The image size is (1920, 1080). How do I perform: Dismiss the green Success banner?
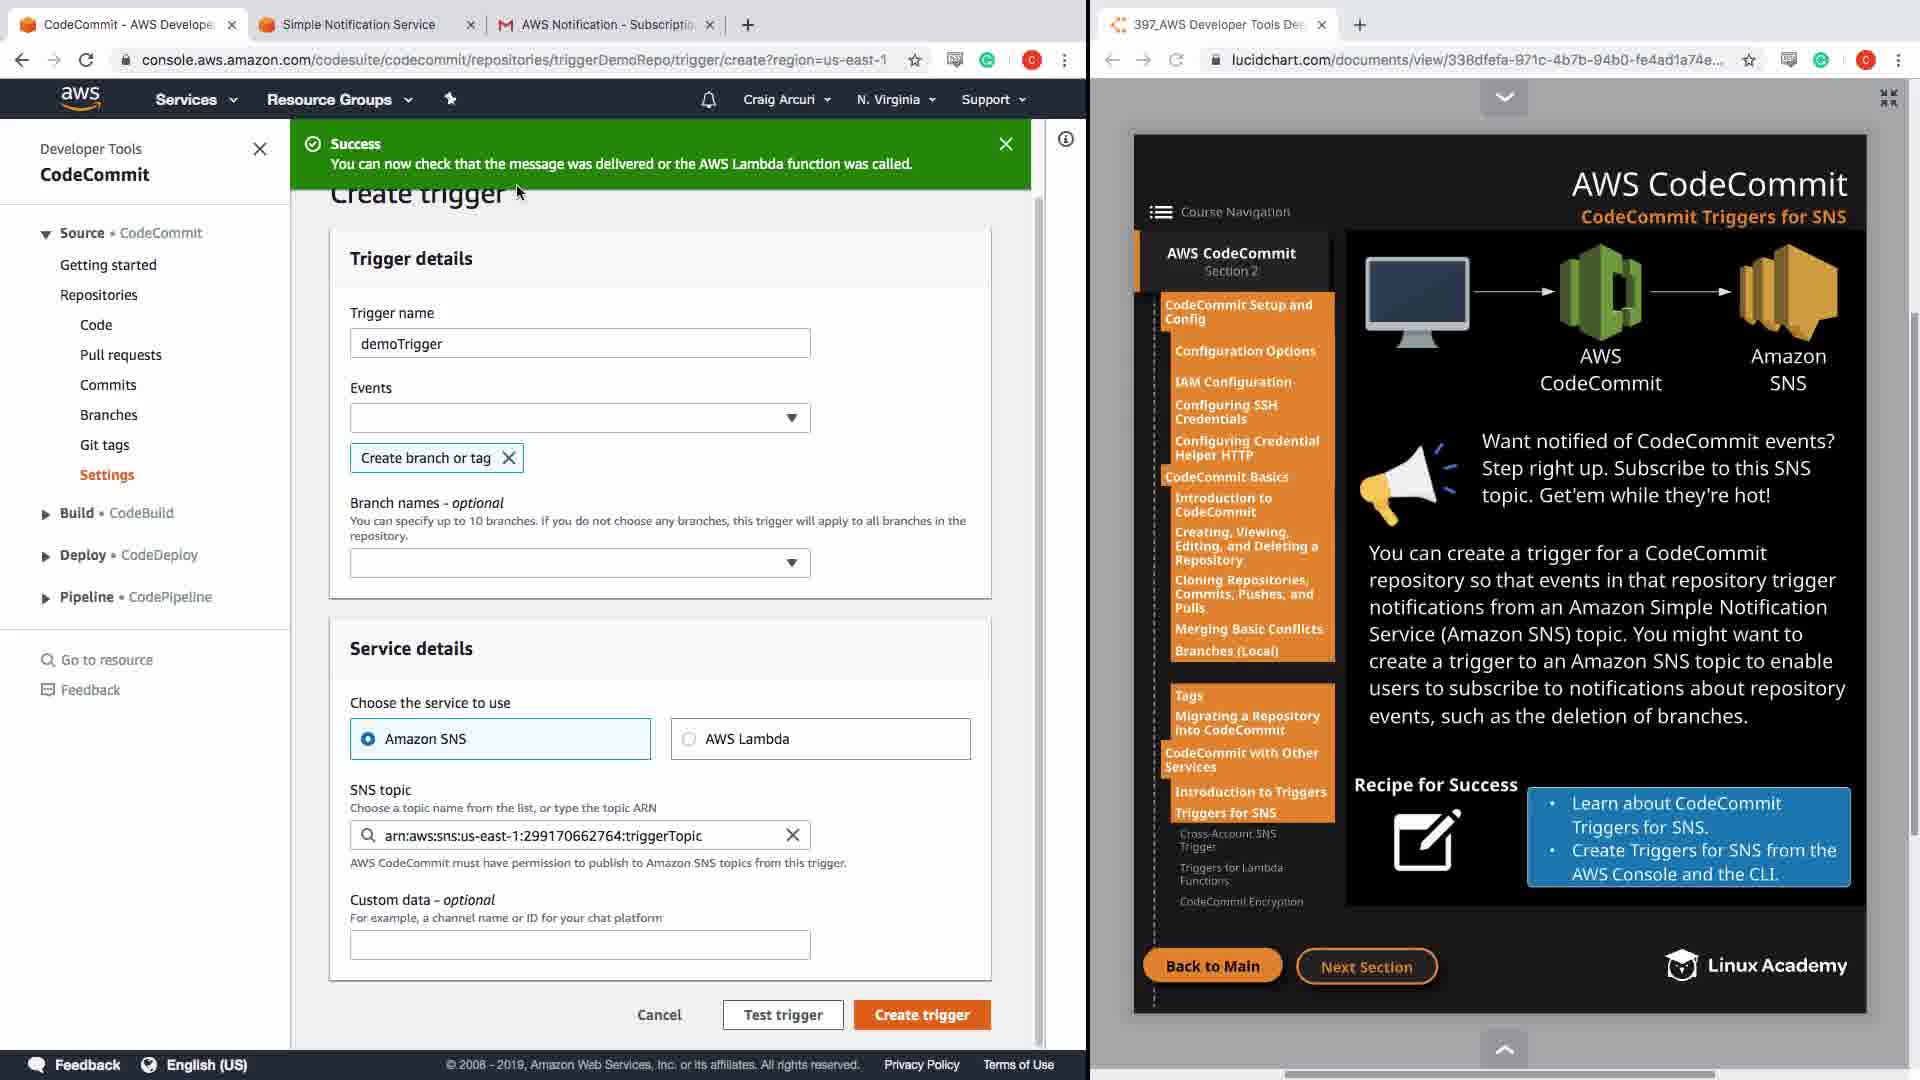[1006, 144]
